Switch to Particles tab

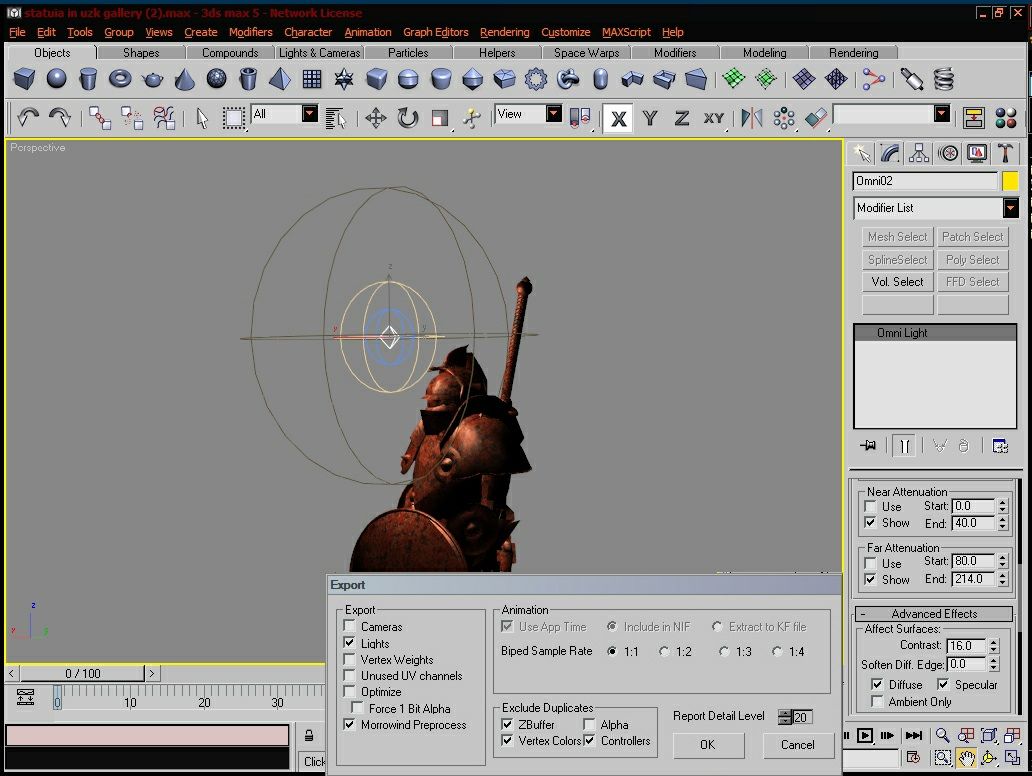click(408, 53)
